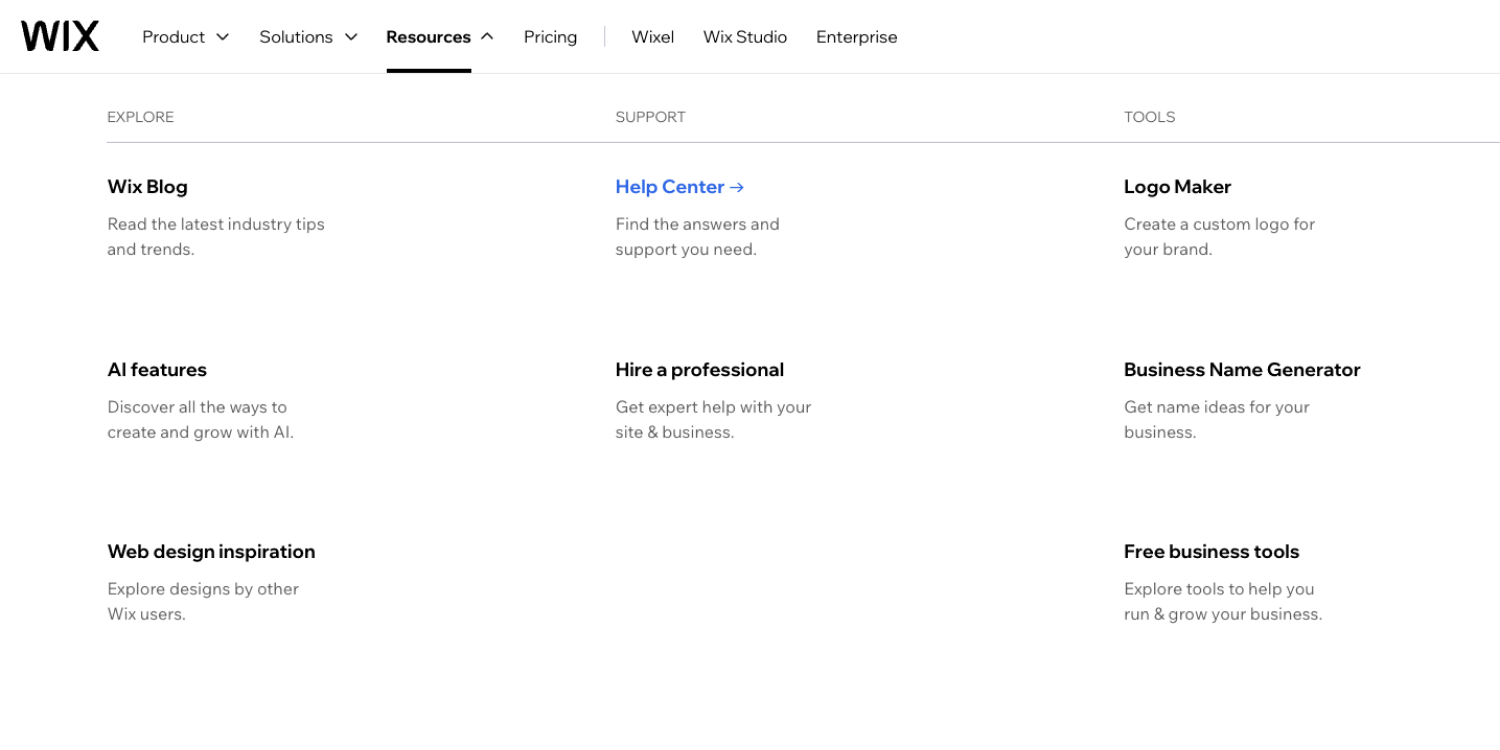Select Hire a professional
This screenshot has height=750, width=1500.
(699, 370)
